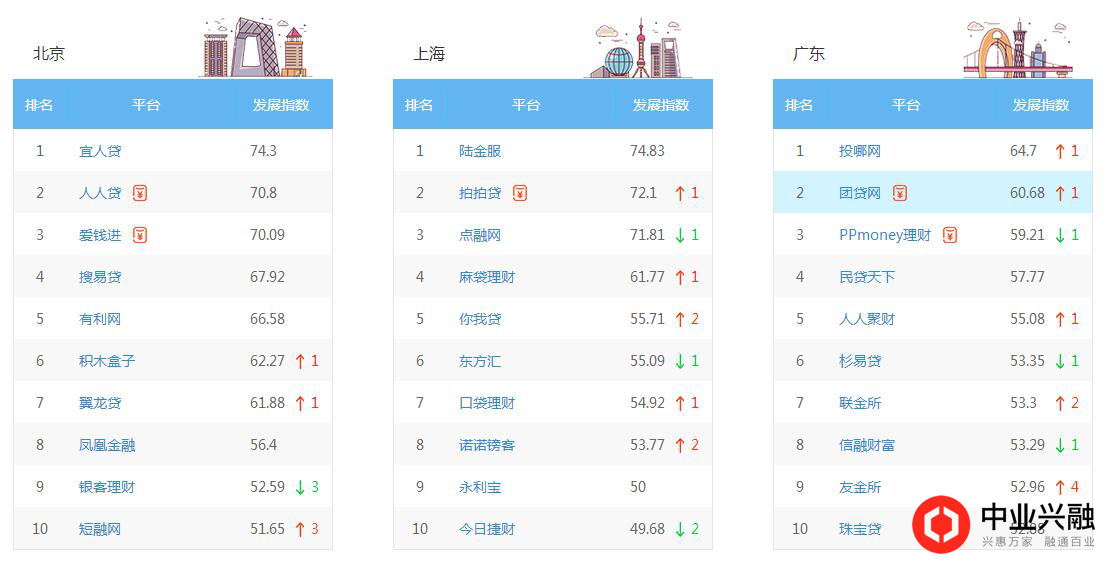Open the 信融财富 platform link

pyautogui.click(x=867, y=445)
